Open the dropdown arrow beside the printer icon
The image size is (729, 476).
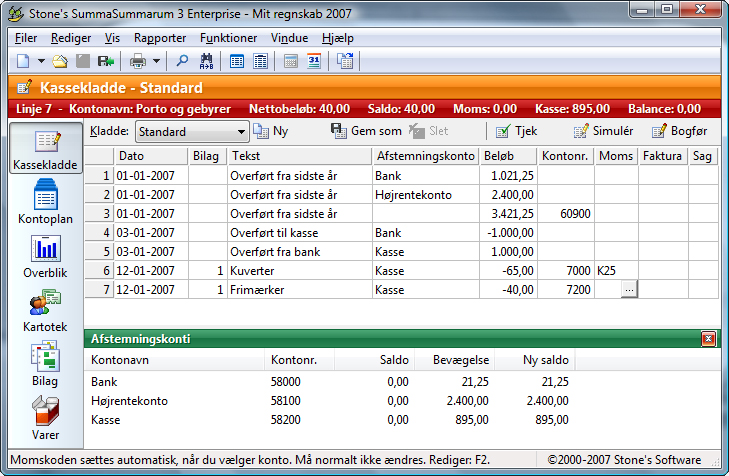(x=157, y=61)
